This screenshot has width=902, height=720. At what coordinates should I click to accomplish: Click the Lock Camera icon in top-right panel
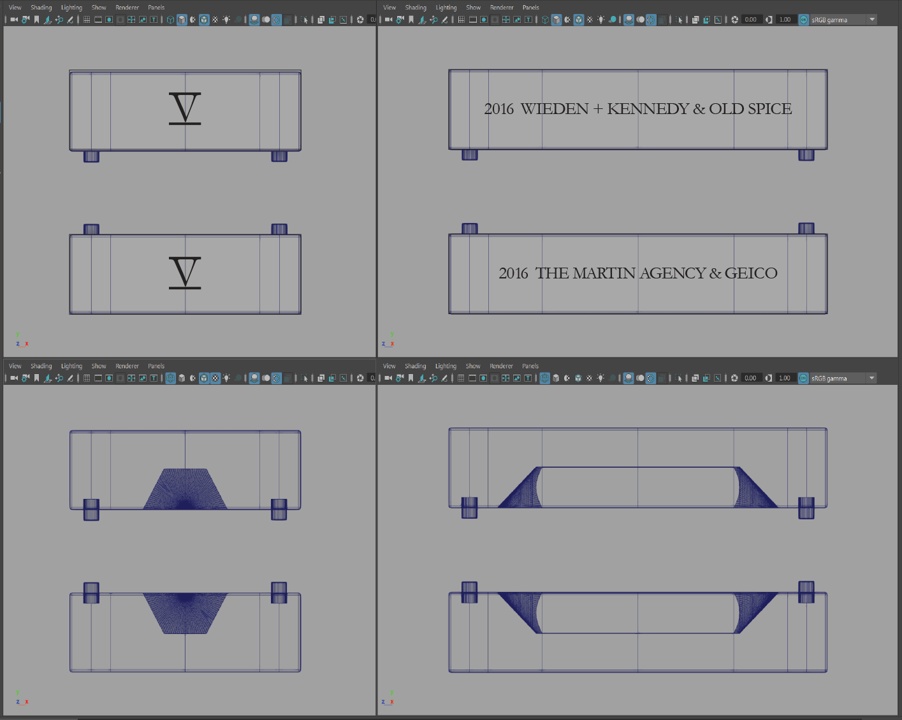pyautogui.click(x=400, y=19)
